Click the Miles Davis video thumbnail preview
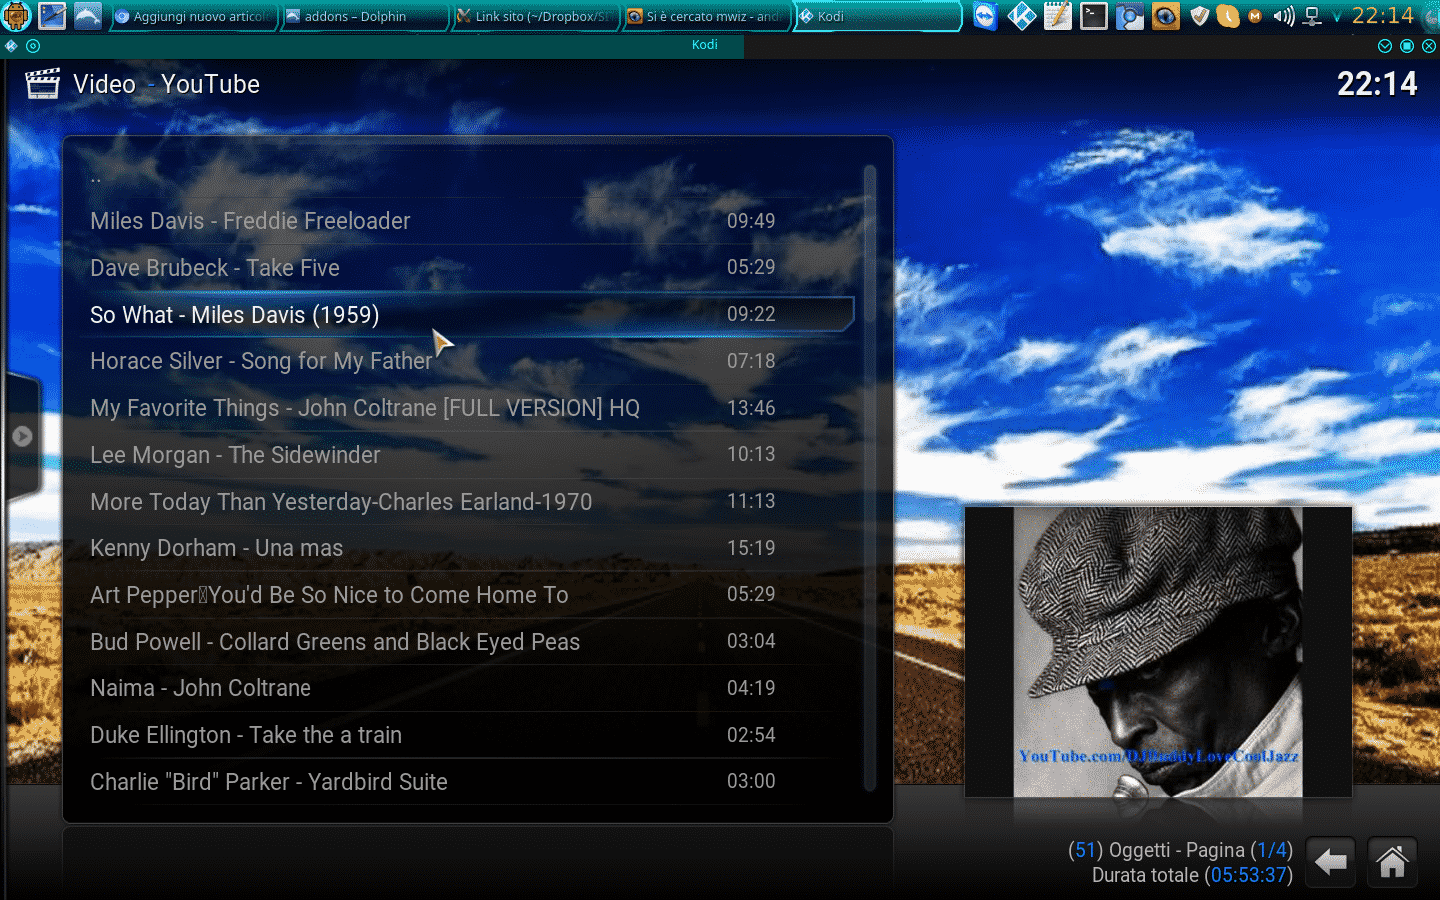Viewport: 1440px width, 900px height. coord(1158,652)
